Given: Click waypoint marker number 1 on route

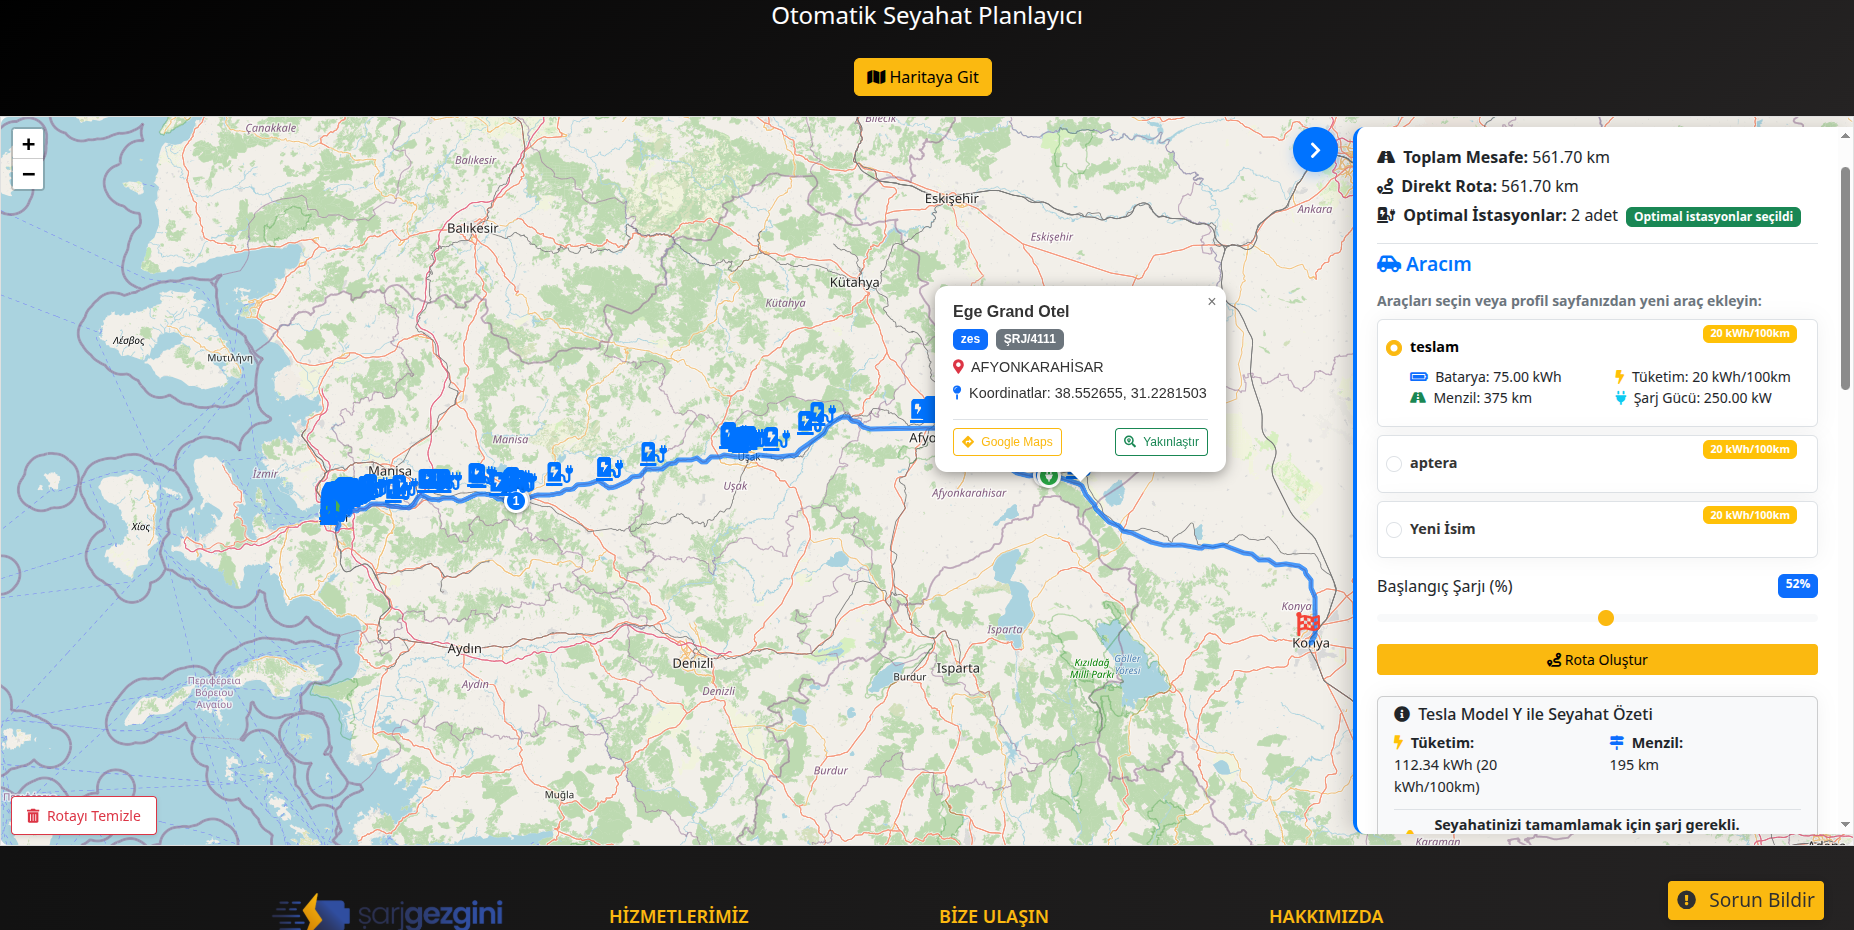Looking at the screenshot, I should coord(516,500).
